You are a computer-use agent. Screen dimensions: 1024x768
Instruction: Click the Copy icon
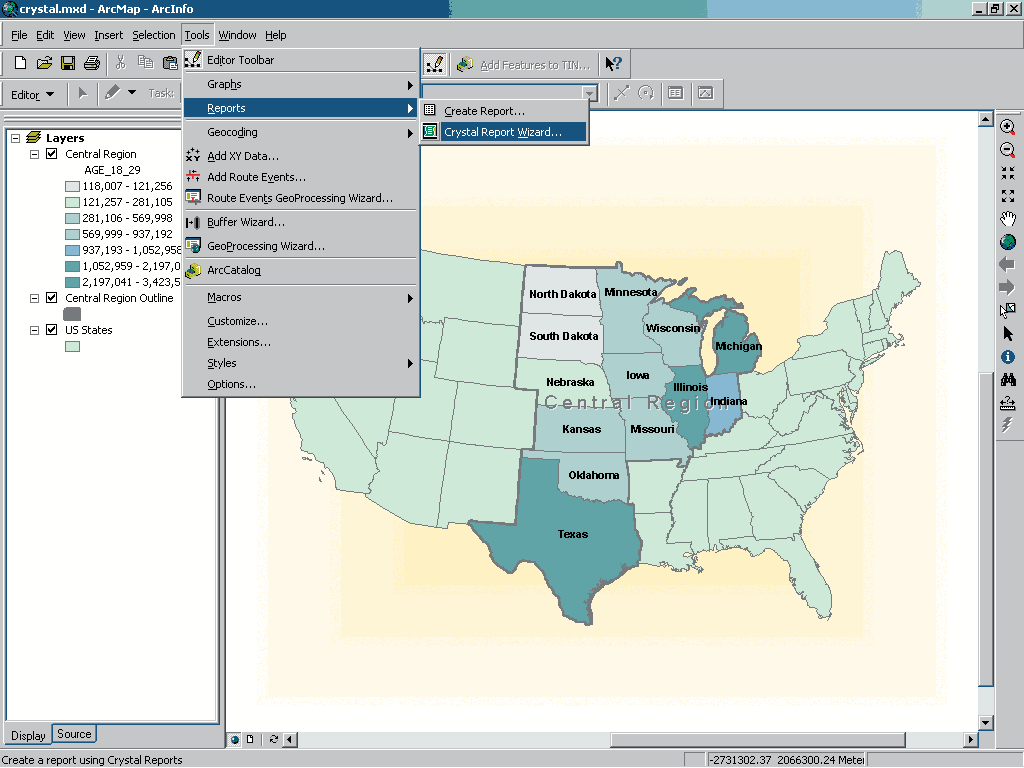pyautogui.click(x=145, y=63)
